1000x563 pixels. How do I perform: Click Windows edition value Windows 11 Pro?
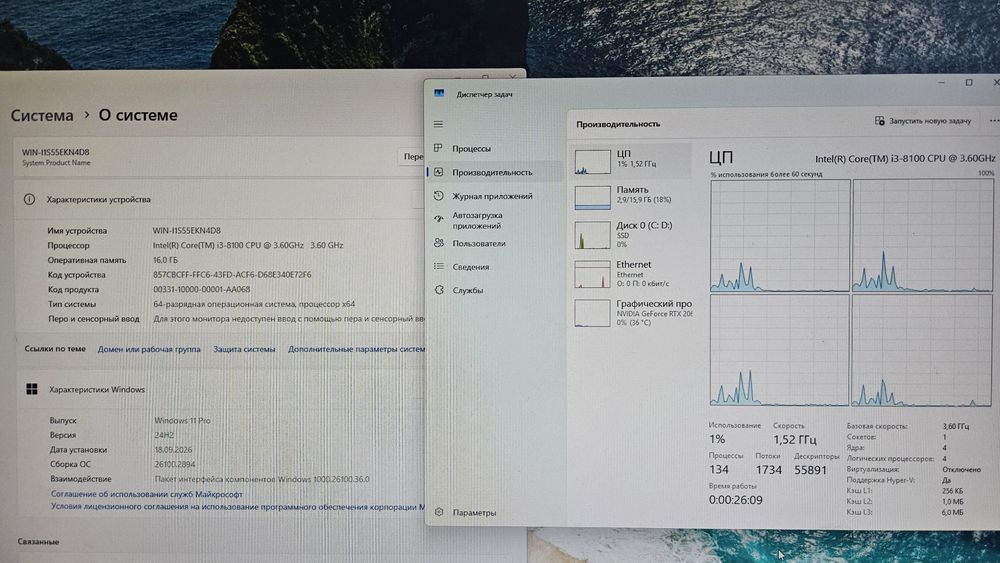point(182,421)
